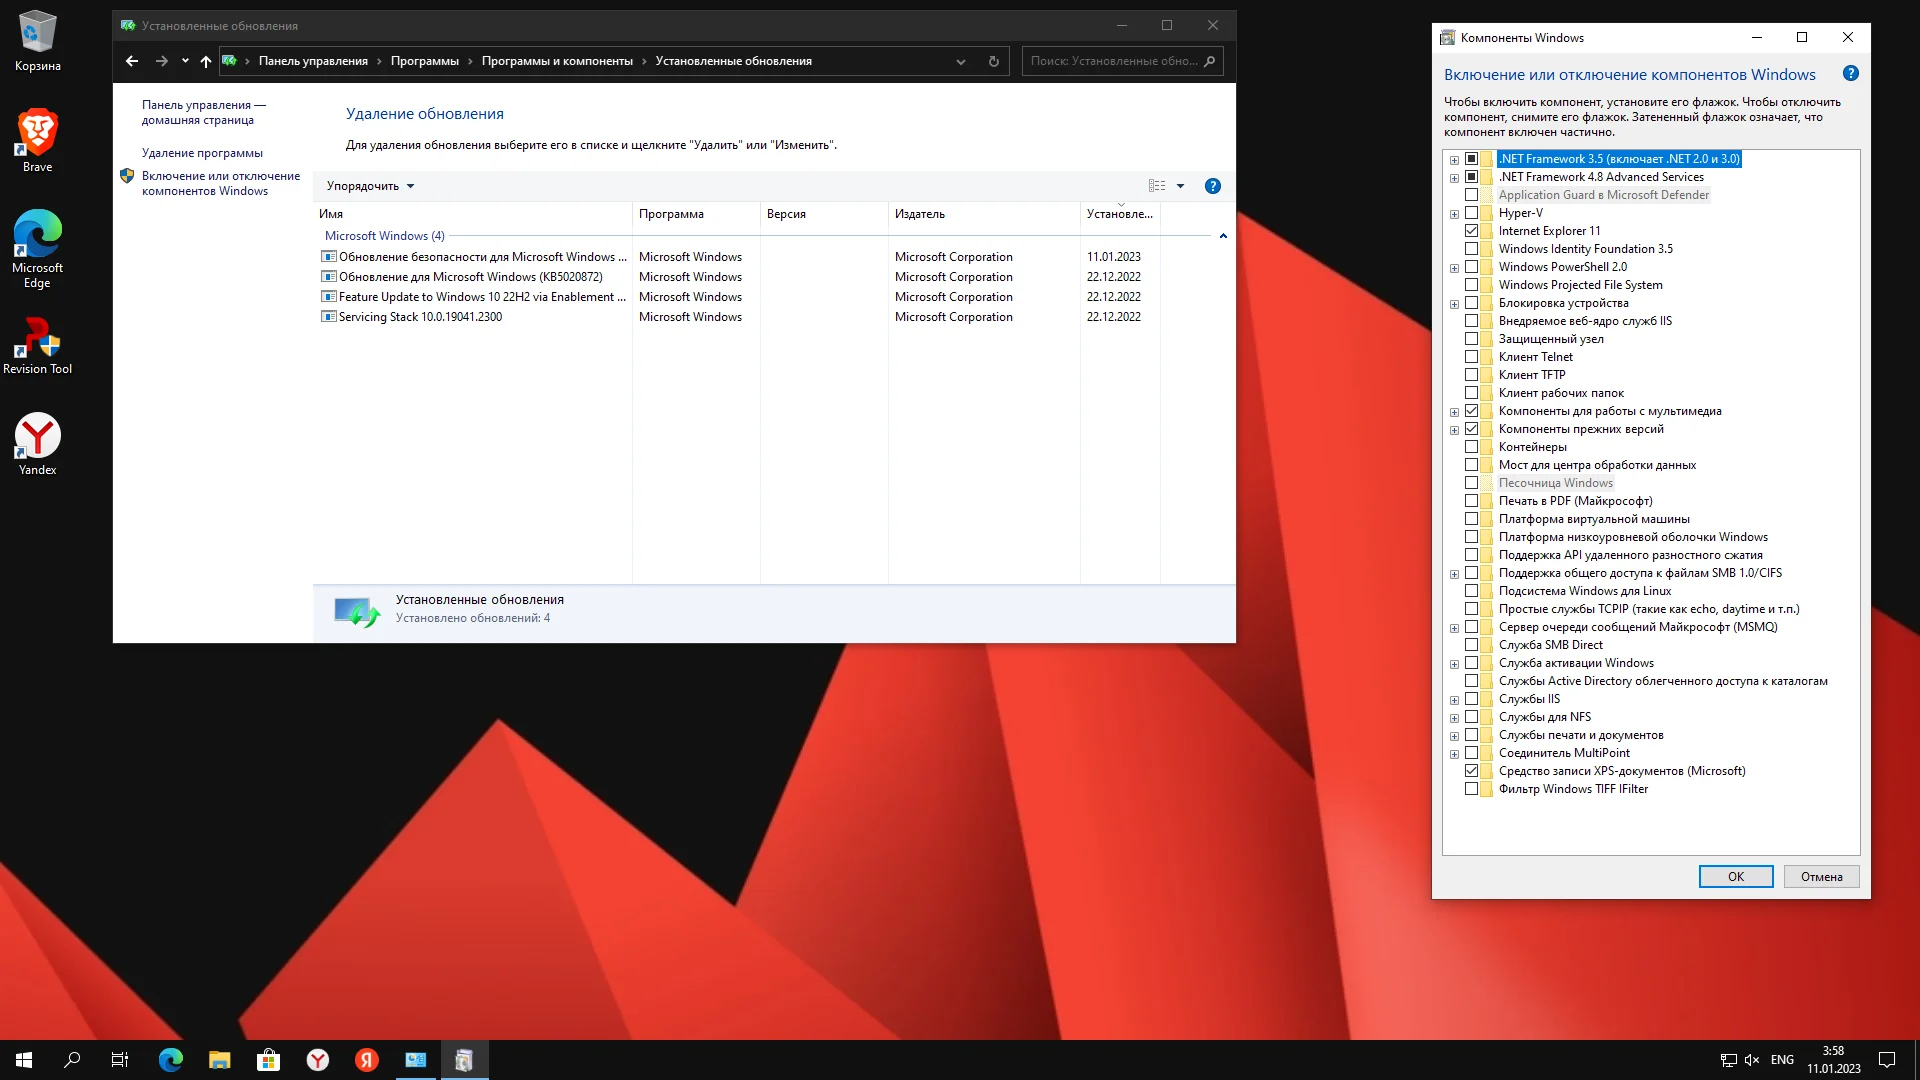Sort by the Издатель column header

[920, 214]
